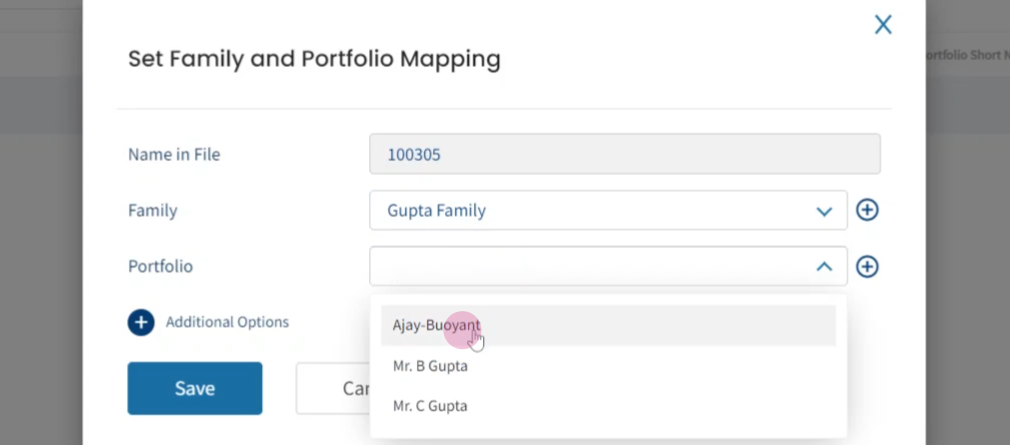The image size is (1010, 445).
Task: Cancel the mapping dialog
Action: coord(333,388)
